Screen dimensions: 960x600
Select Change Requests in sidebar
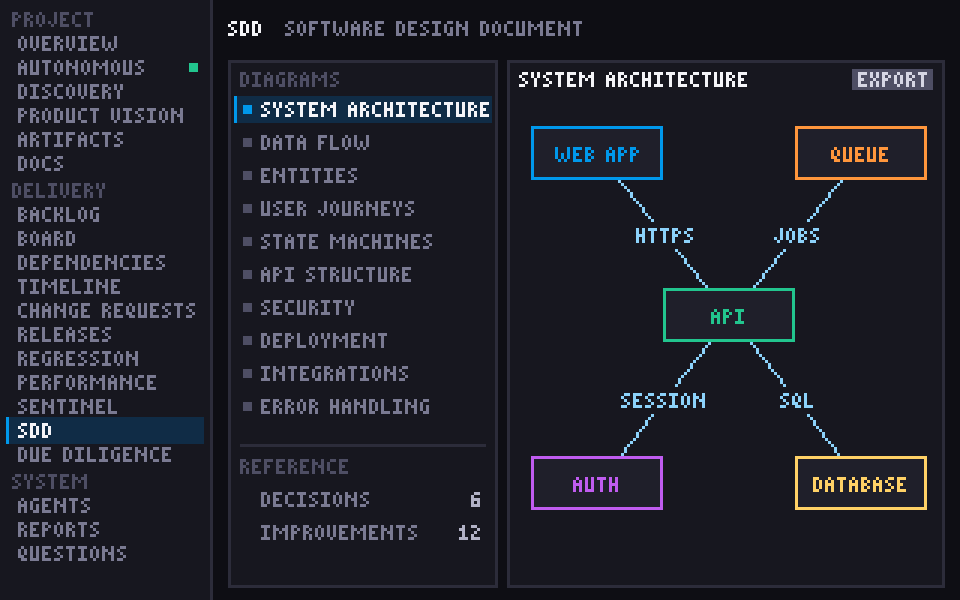[107, 310]
